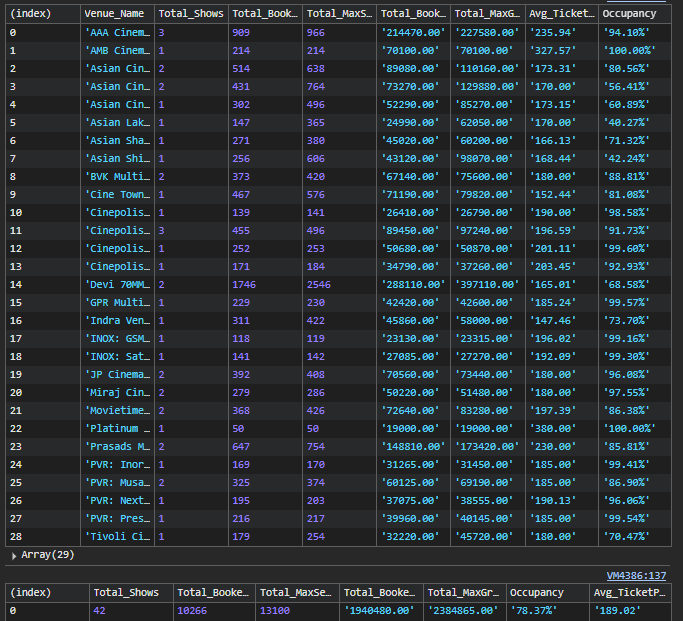
Task: Click the summary booked seats value 10266
Action: tap(192, 611)
